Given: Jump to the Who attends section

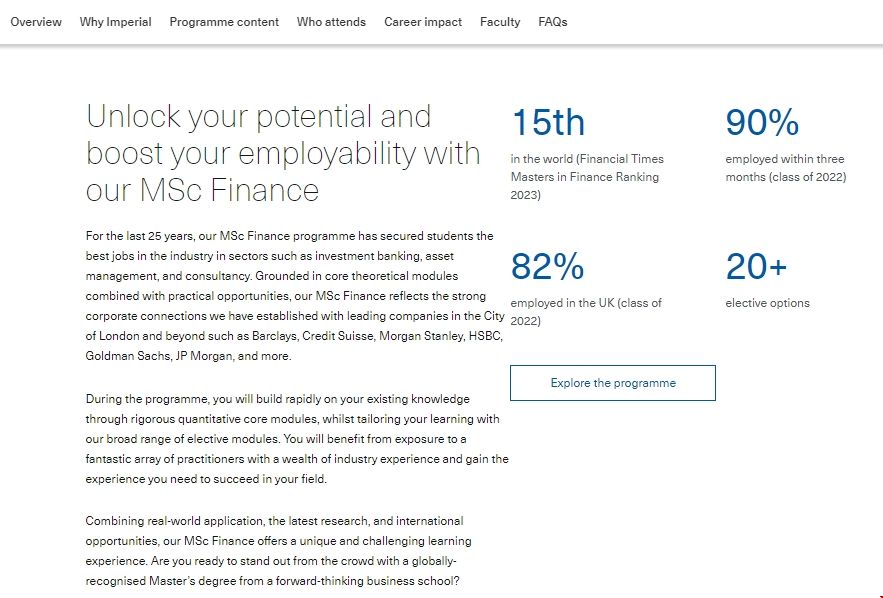Looking at the screenshot, I should click(331, 22).
